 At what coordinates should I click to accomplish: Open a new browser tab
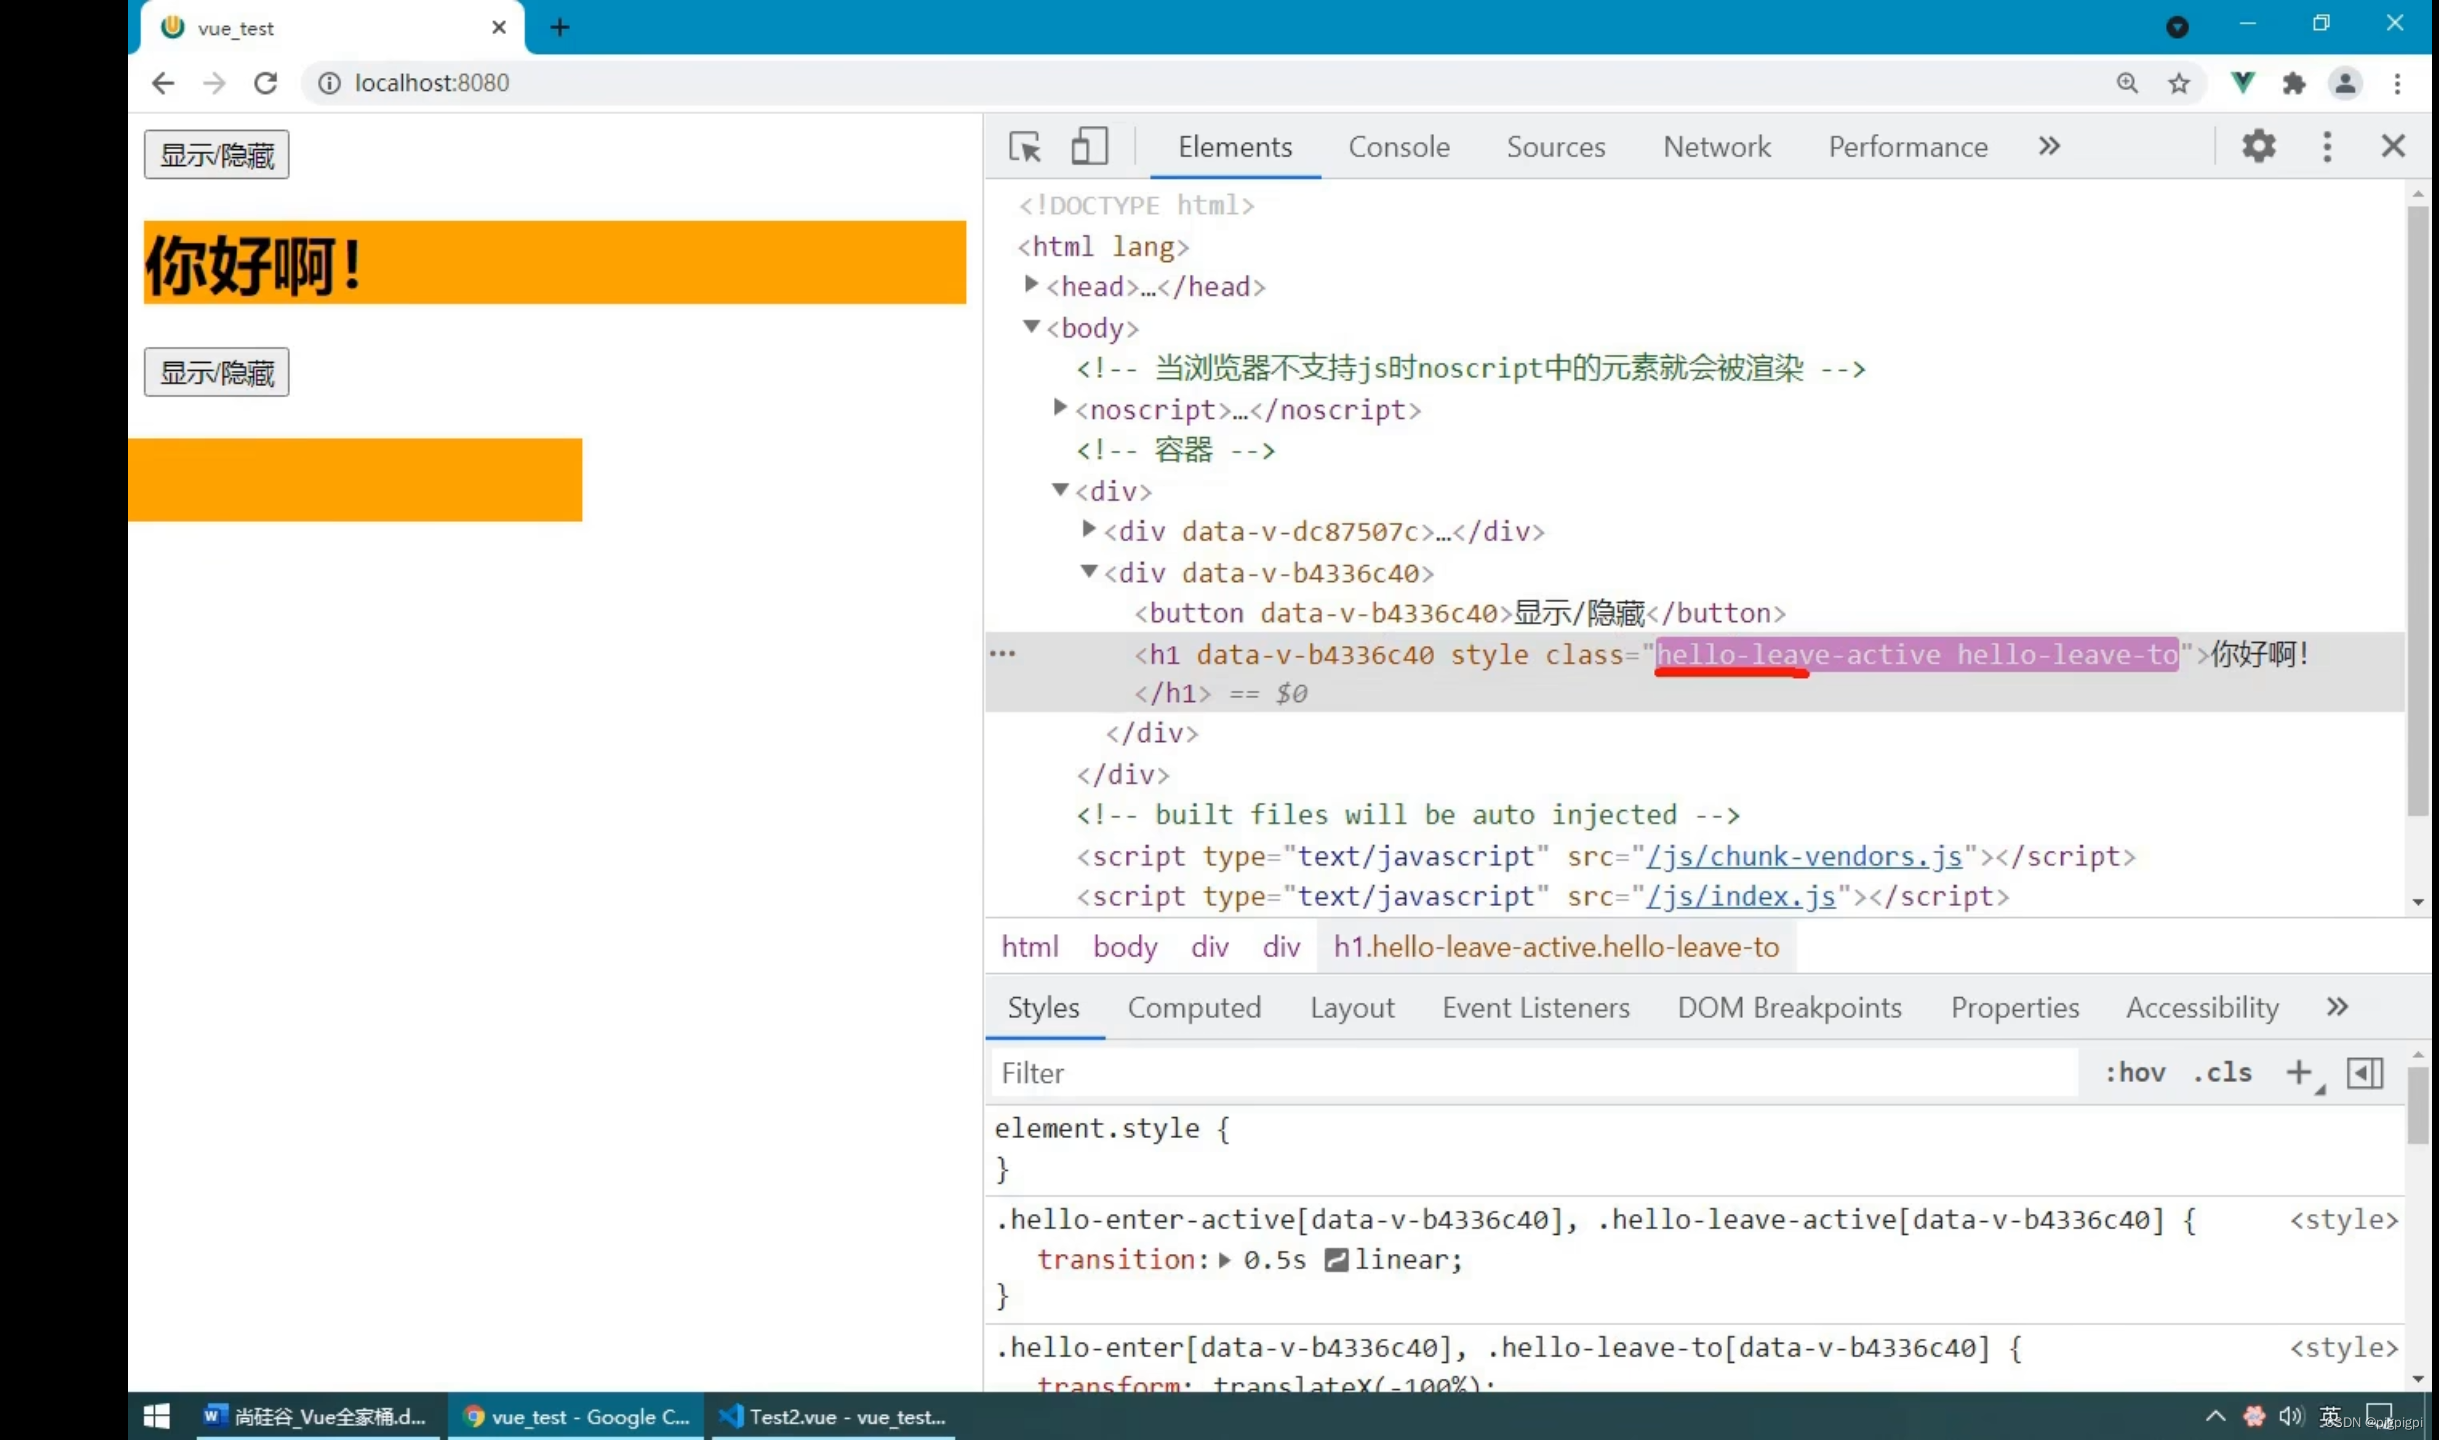pos(560,27)
